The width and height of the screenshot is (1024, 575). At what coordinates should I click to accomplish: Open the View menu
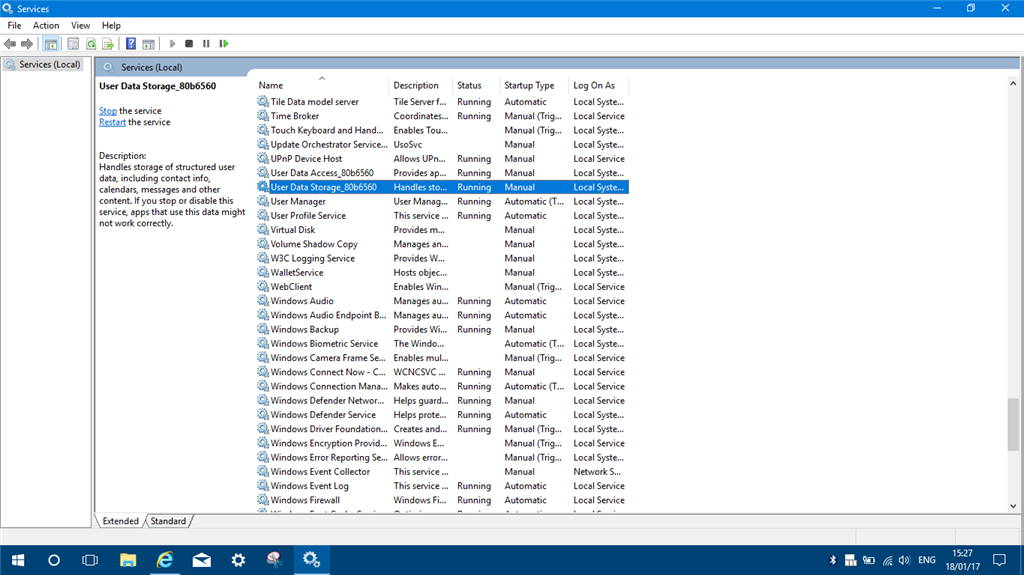click(80, 25)
